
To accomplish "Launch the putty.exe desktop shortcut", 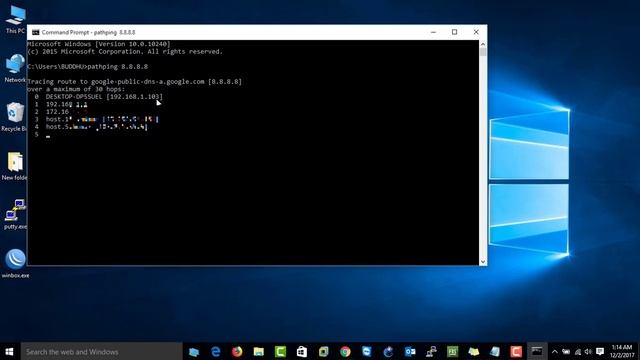I will [16, 215].
